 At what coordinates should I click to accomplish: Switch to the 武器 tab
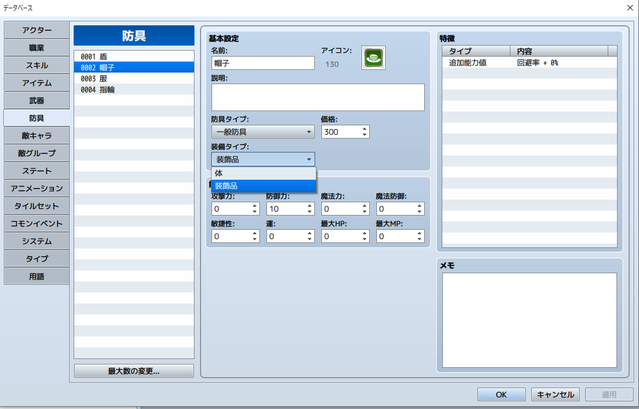coord(37,100)
